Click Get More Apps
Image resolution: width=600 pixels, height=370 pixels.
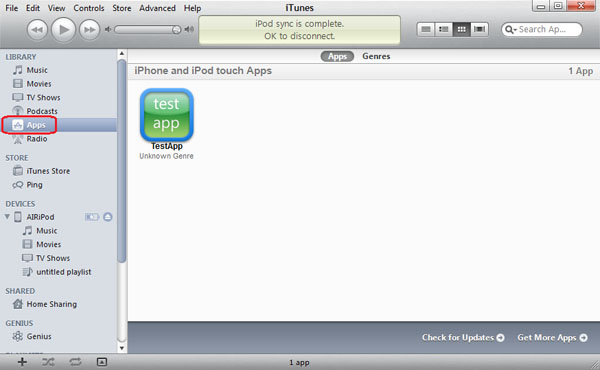[x=552, y=337]
